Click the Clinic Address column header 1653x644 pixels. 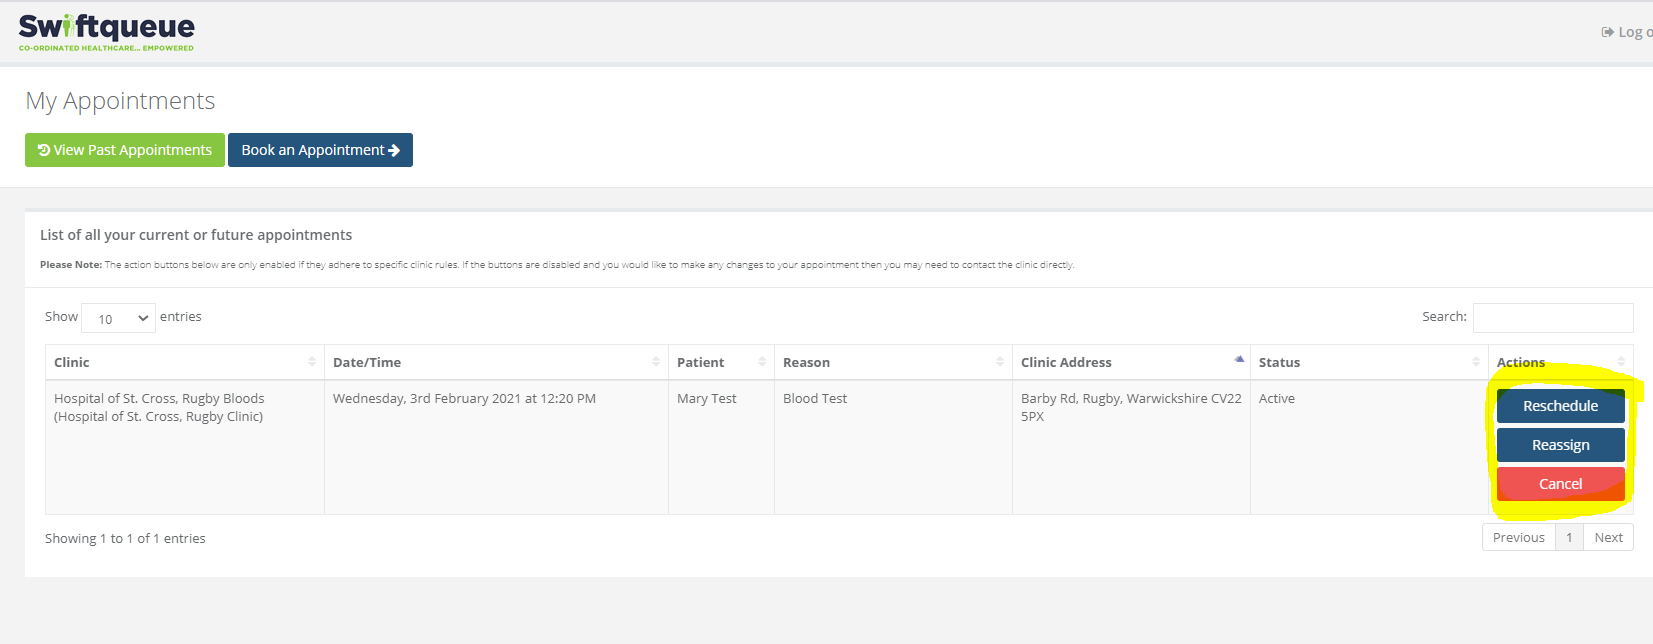(x=1066, y=362)
